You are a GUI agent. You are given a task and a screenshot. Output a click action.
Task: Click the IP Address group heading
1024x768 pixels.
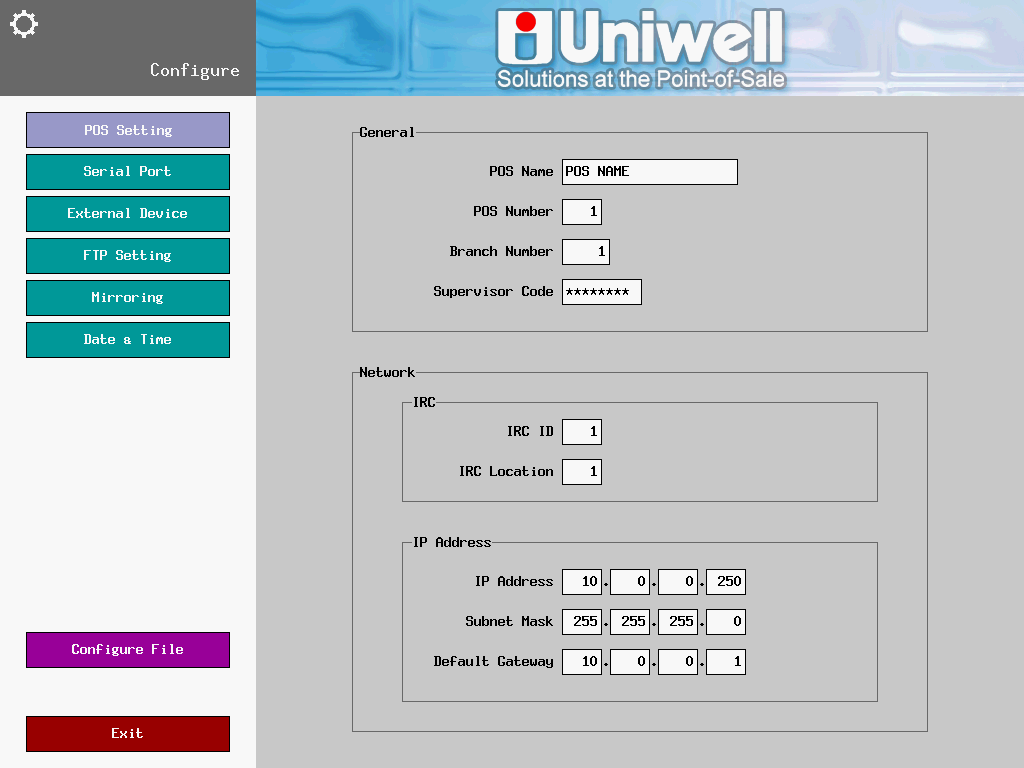(452, 543)
